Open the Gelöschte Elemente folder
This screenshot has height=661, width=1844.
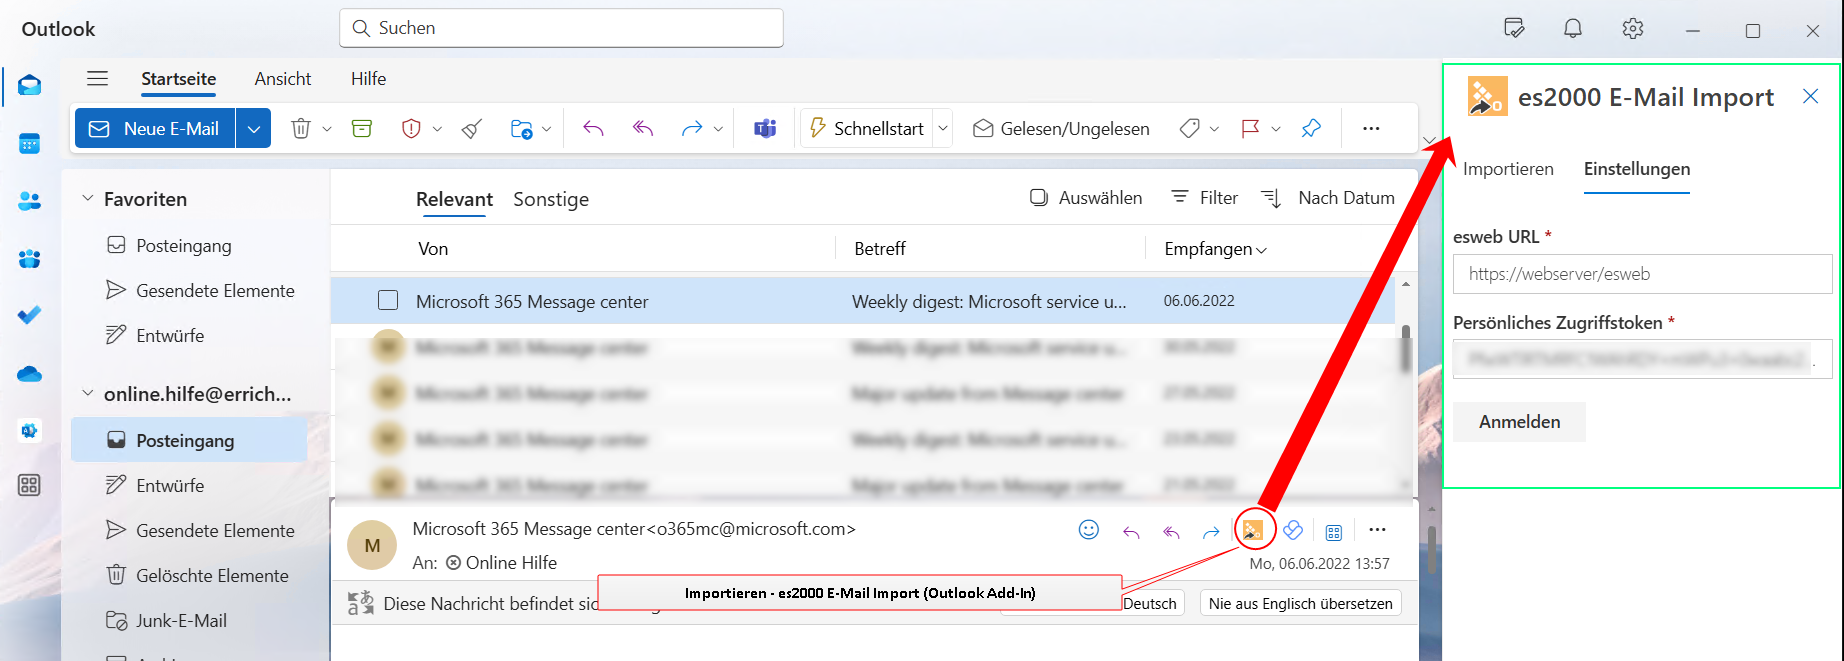tap(212, 576)
